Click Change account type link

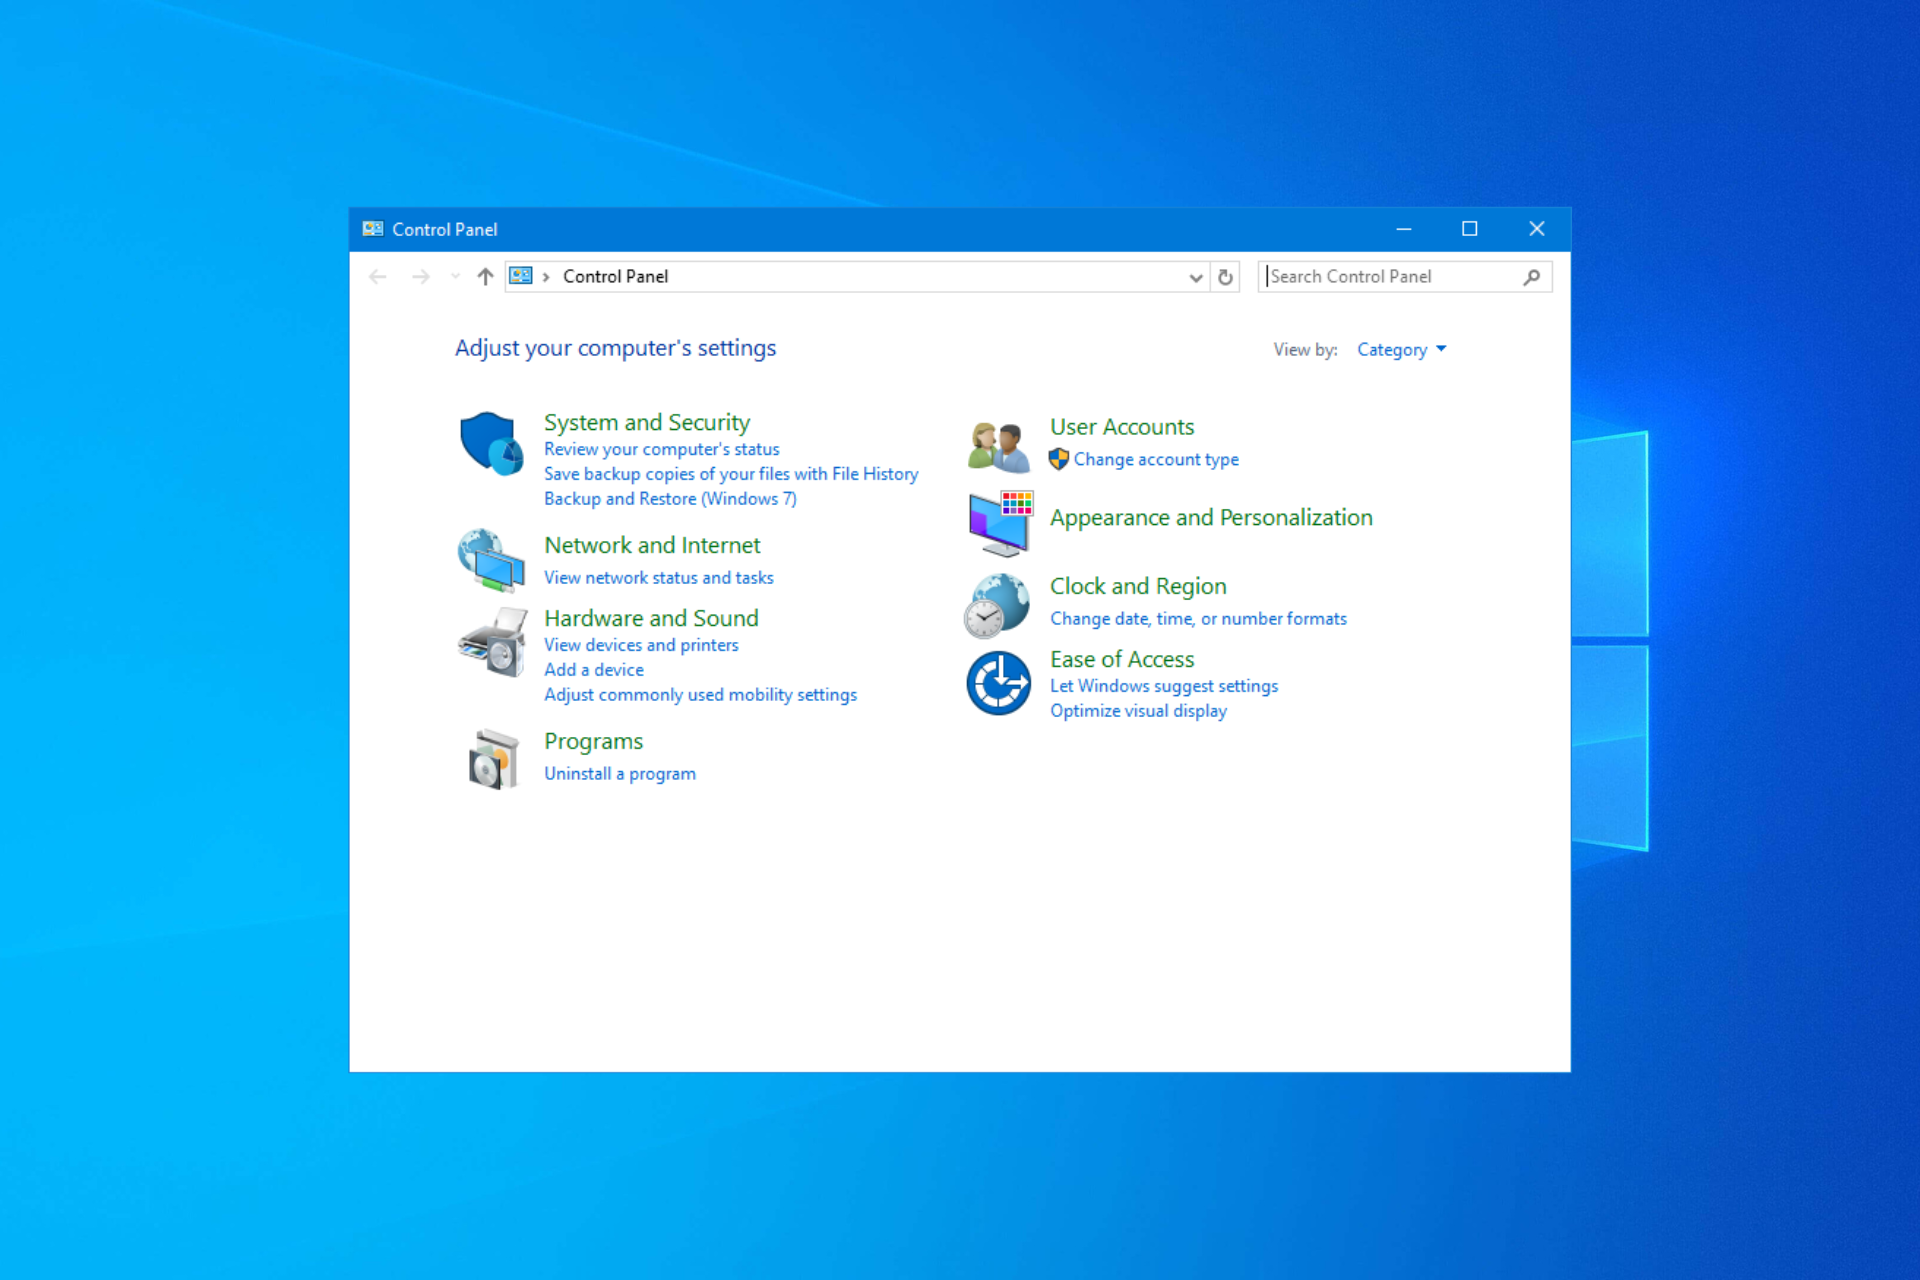point(1156,459)
